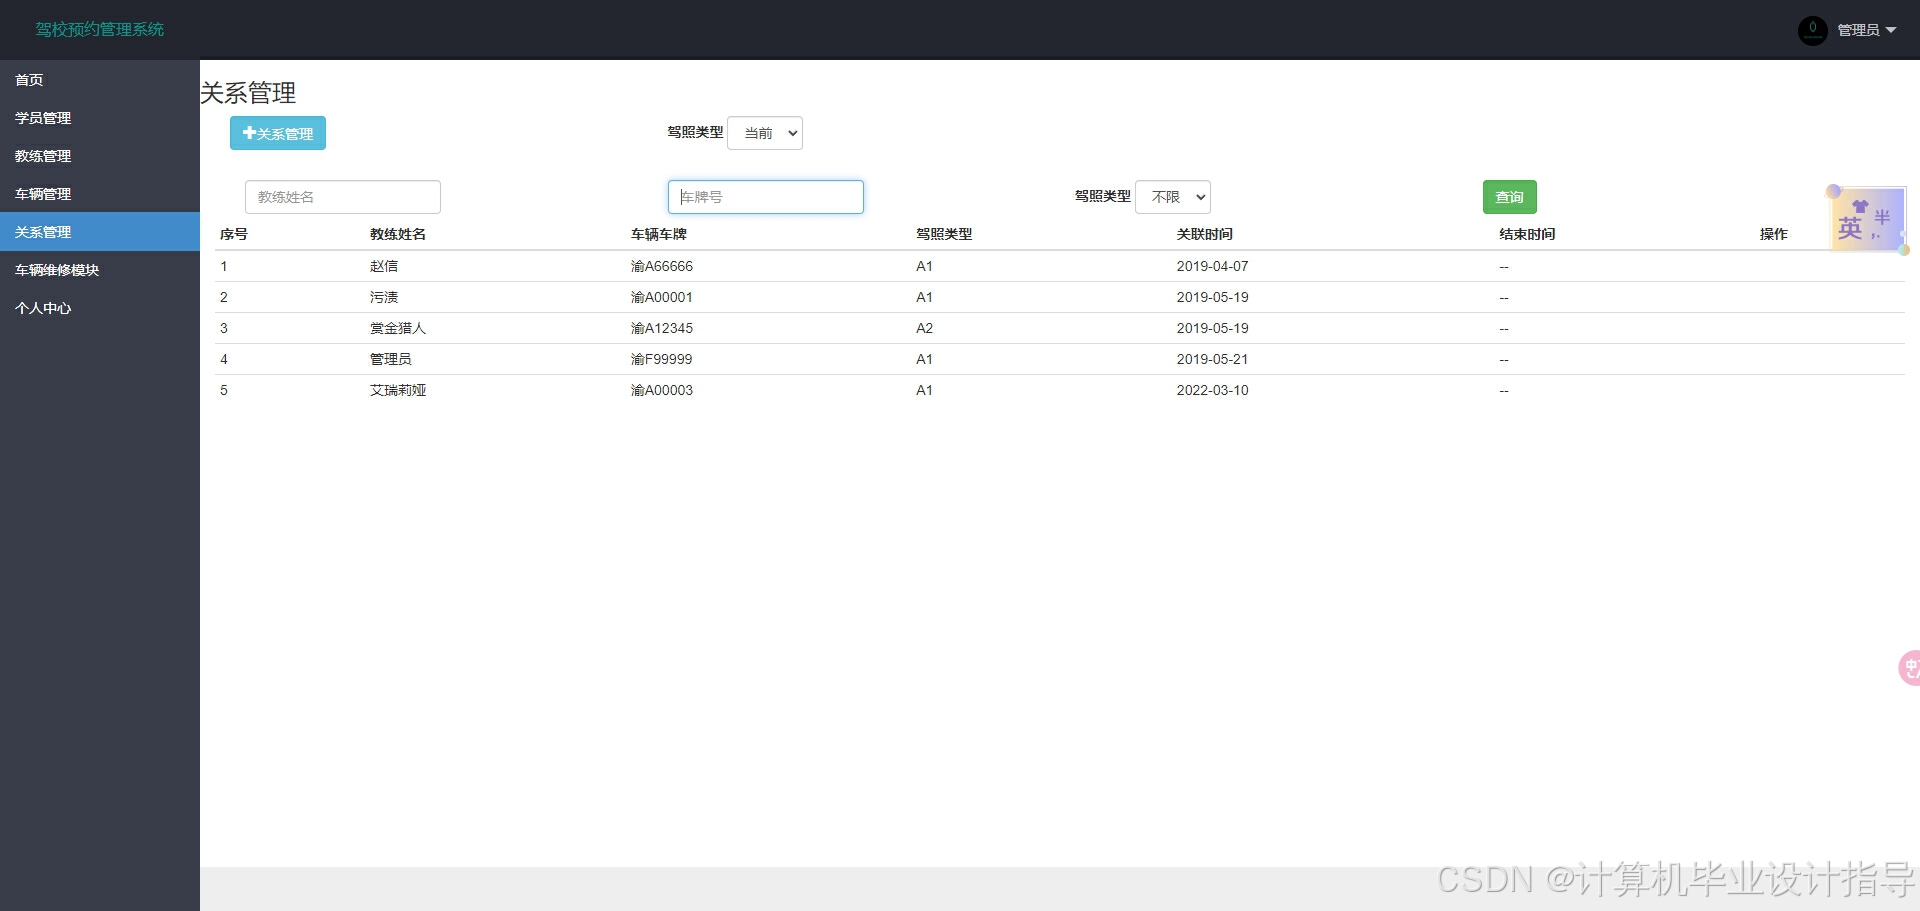This screenshot has width=1920, height=911.
Task: Click plate number 渝A12345
Action: 662,328
